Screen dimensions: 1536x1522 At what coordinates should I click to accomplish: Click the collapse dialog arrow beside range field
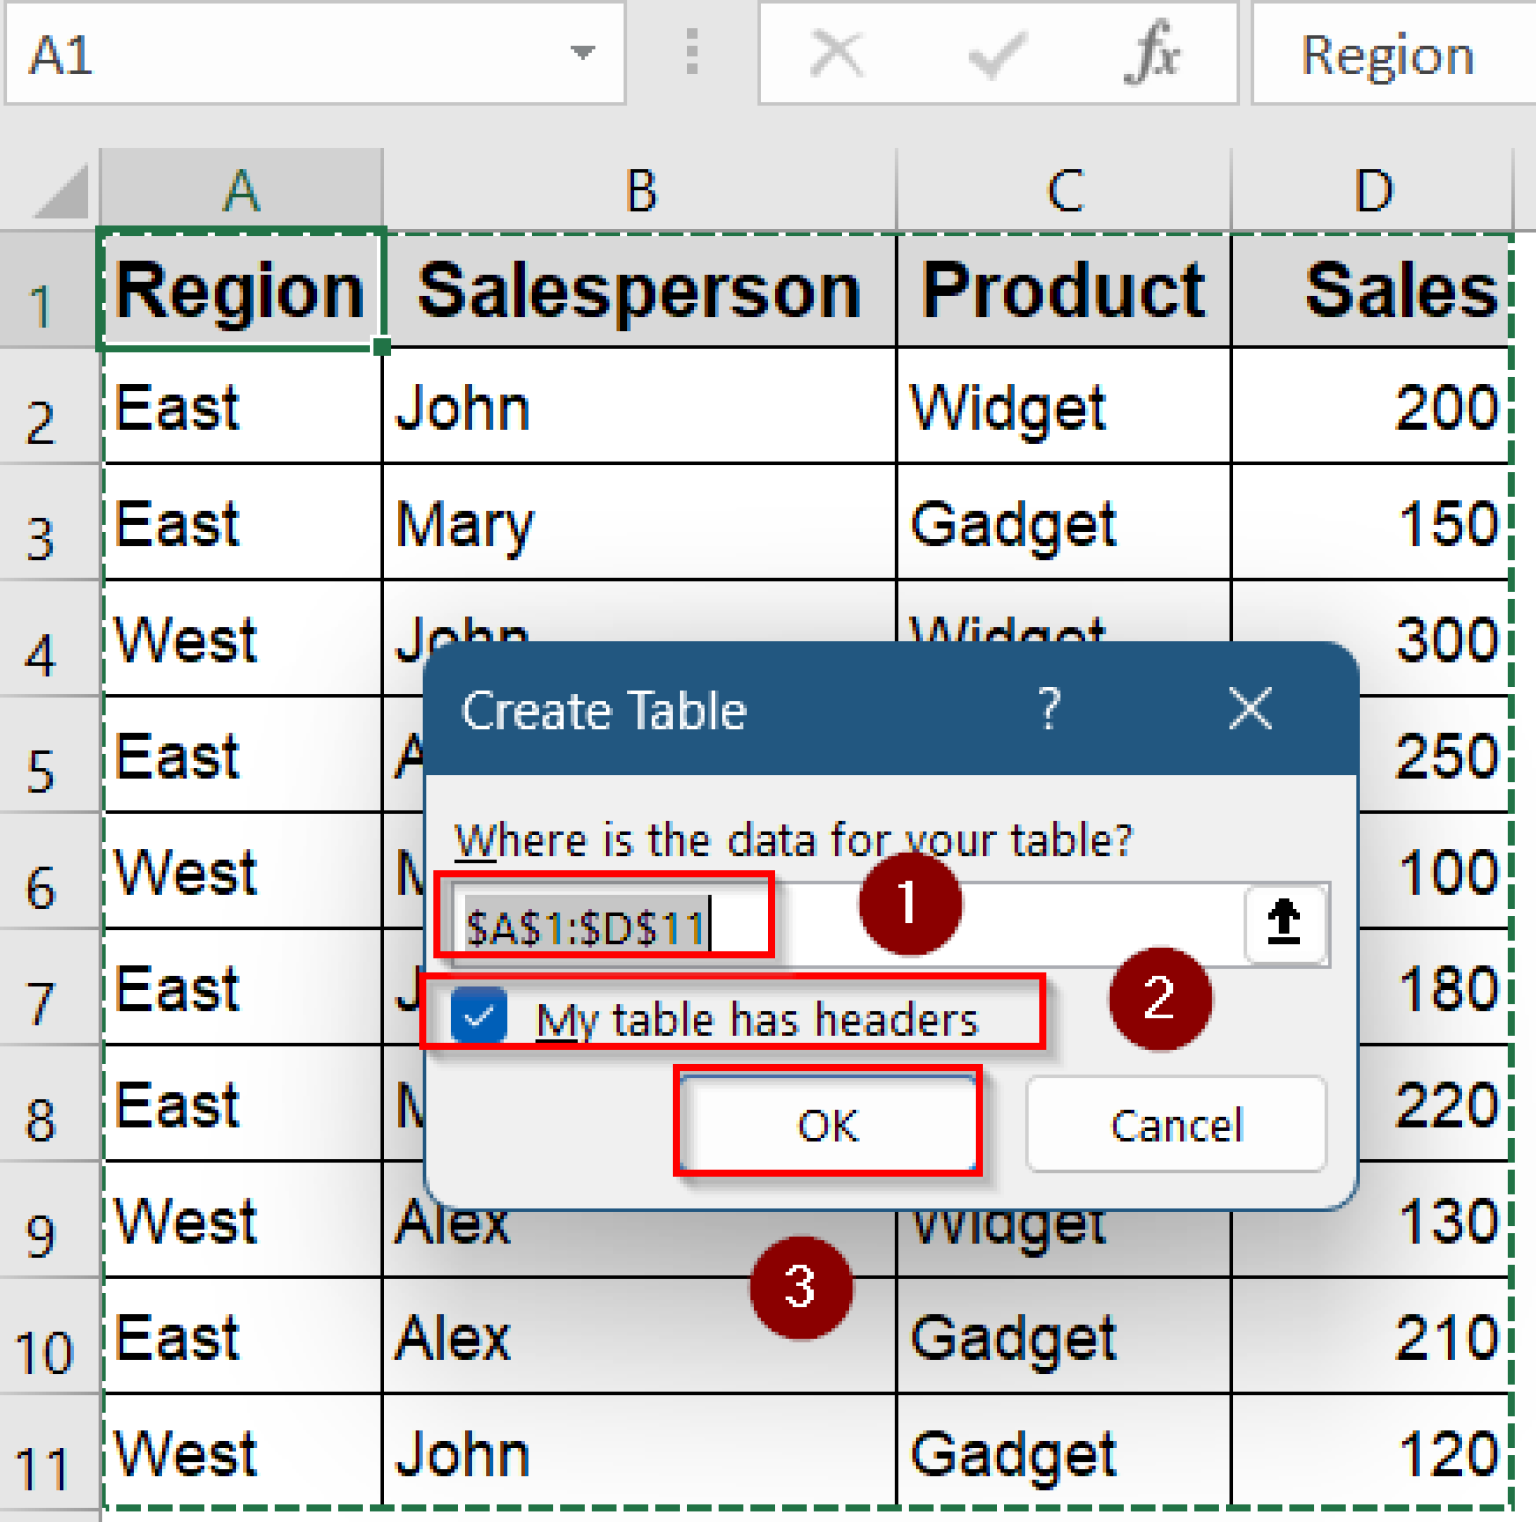click(1284, 924)
